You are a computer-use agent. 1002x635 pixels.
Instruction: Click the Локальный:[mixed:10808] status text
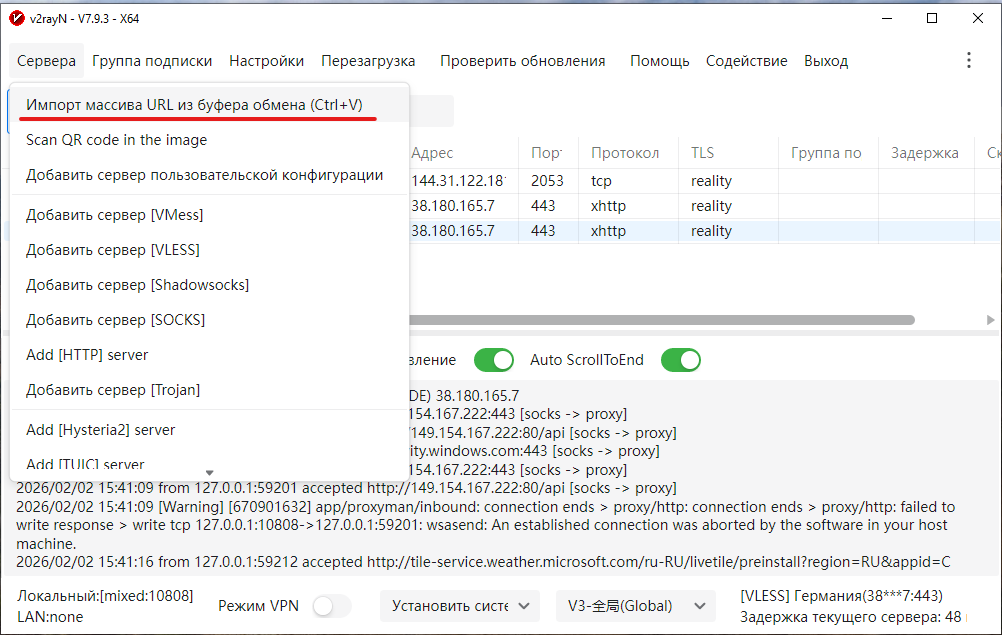coord(105,596)
